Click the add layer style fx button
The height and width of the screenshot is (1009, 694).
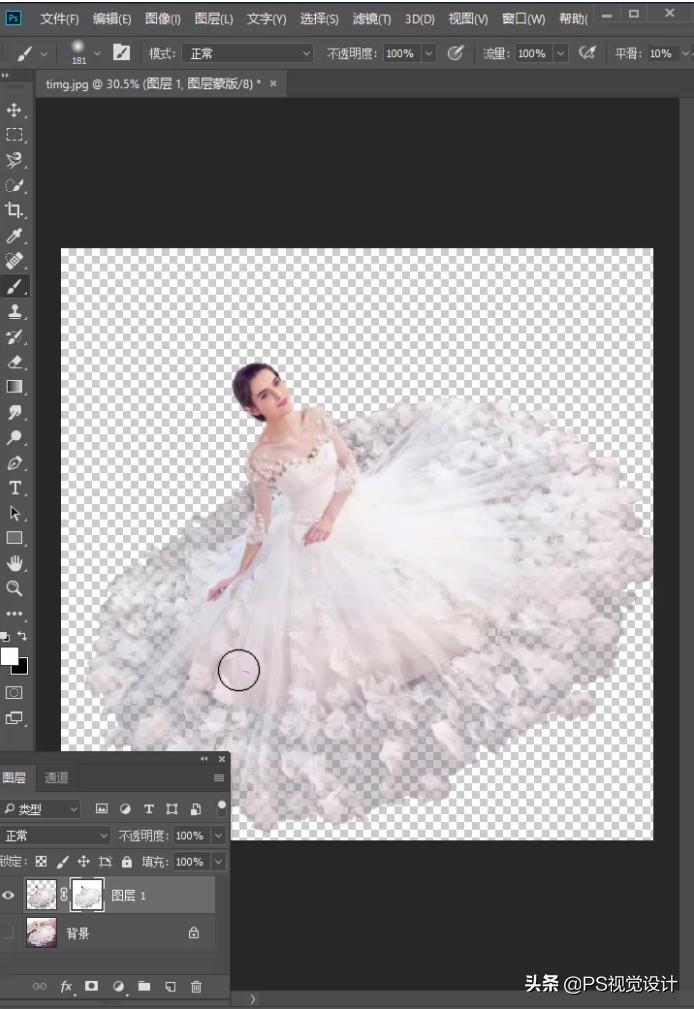[x=66, y=986]
